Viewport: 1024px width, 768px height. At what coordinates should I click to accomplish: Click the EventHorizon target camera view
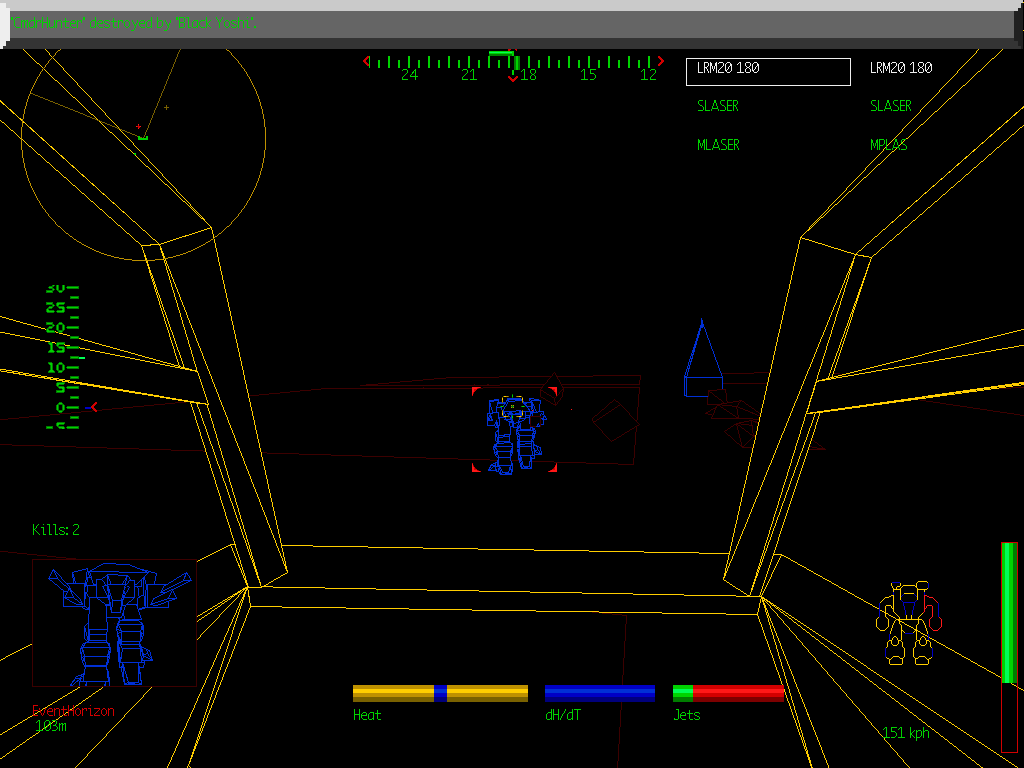click(114, 623)
